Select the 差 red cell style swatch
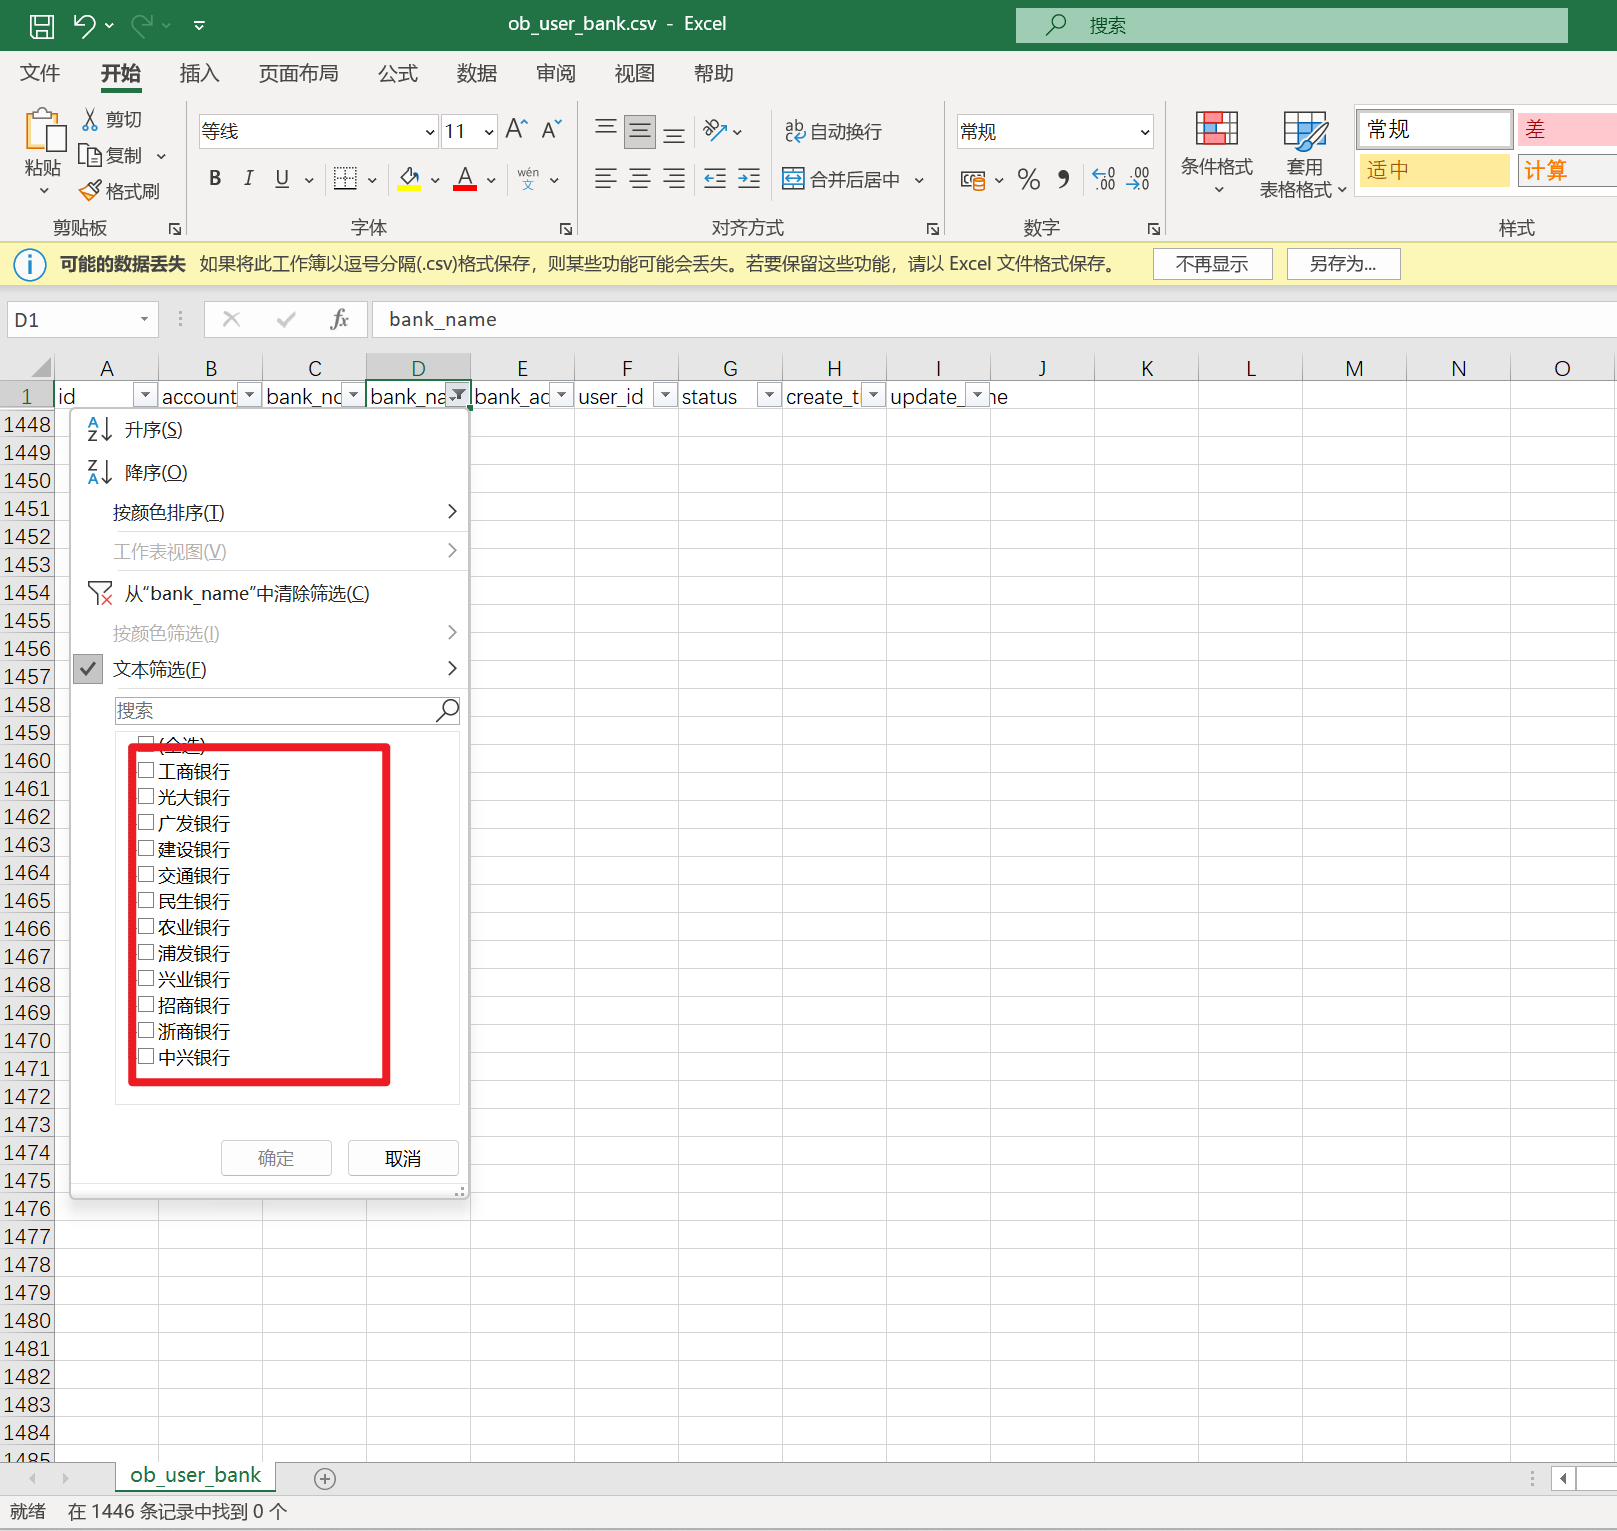The image size is (1617, 1531). [1566, 129]
